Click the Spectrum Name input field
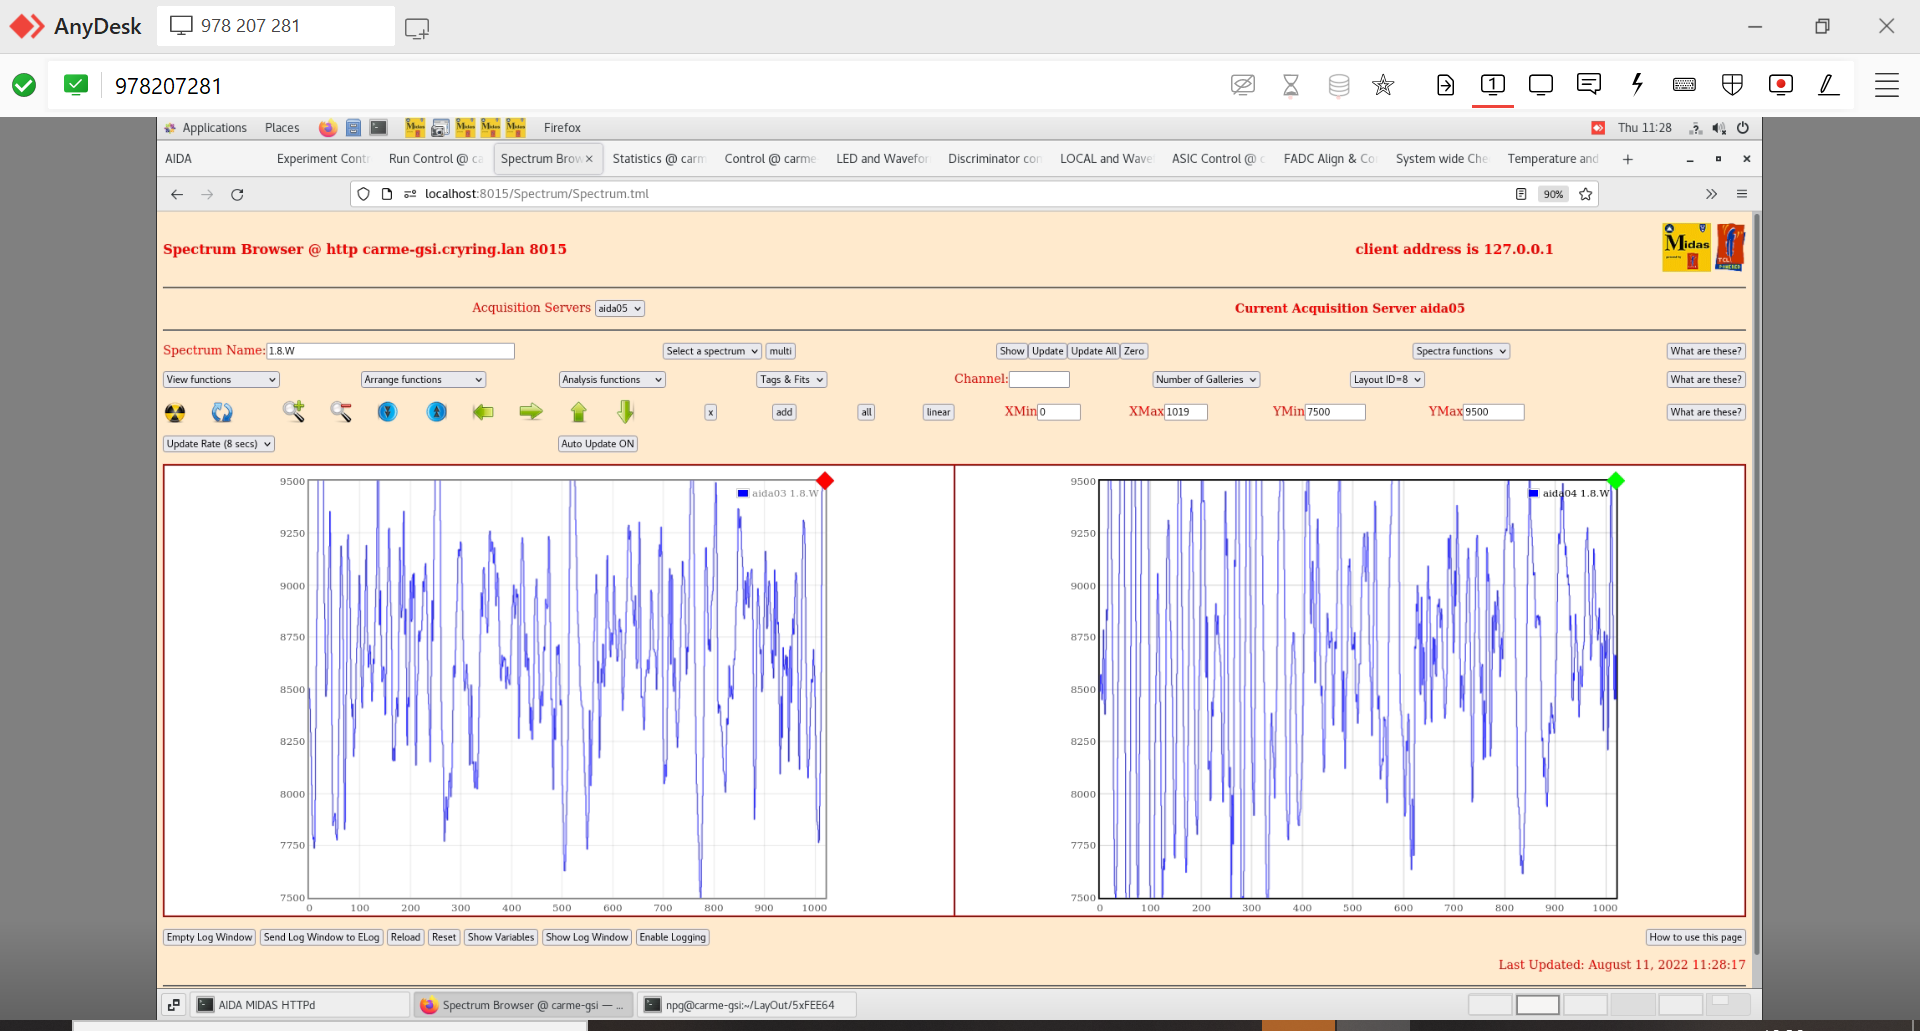 click(x=390, y=351)
